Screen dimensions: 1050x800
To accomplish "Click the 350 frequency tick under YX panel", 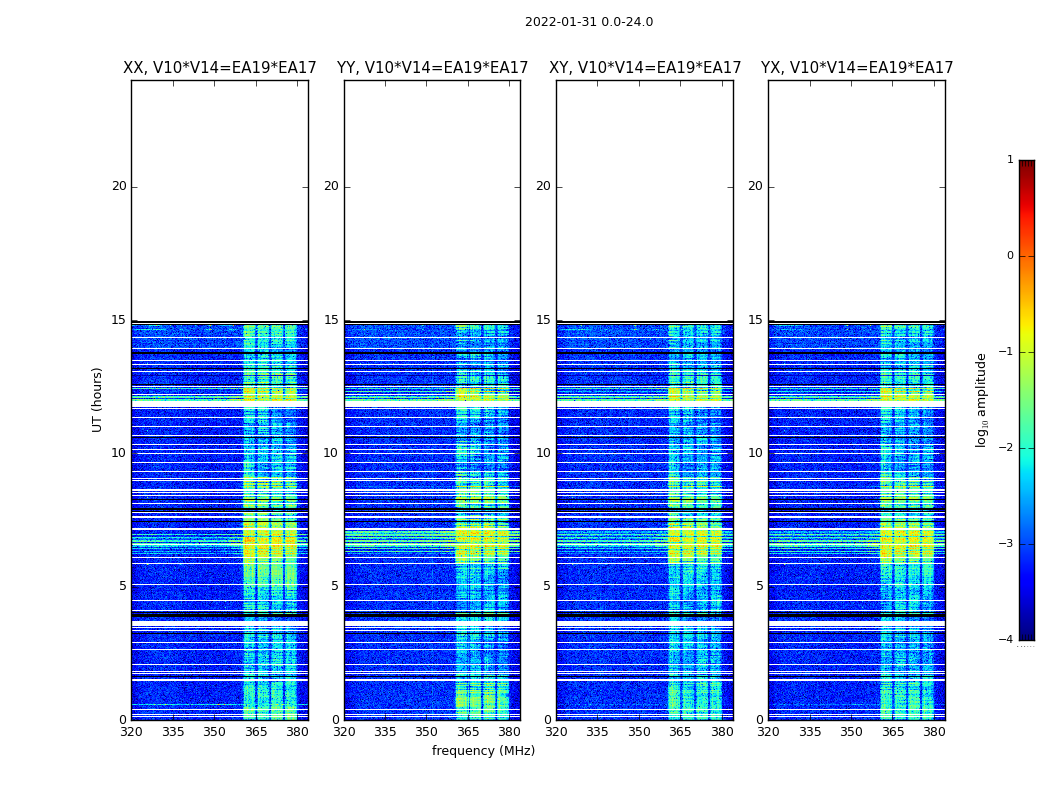I will point(851,732).
